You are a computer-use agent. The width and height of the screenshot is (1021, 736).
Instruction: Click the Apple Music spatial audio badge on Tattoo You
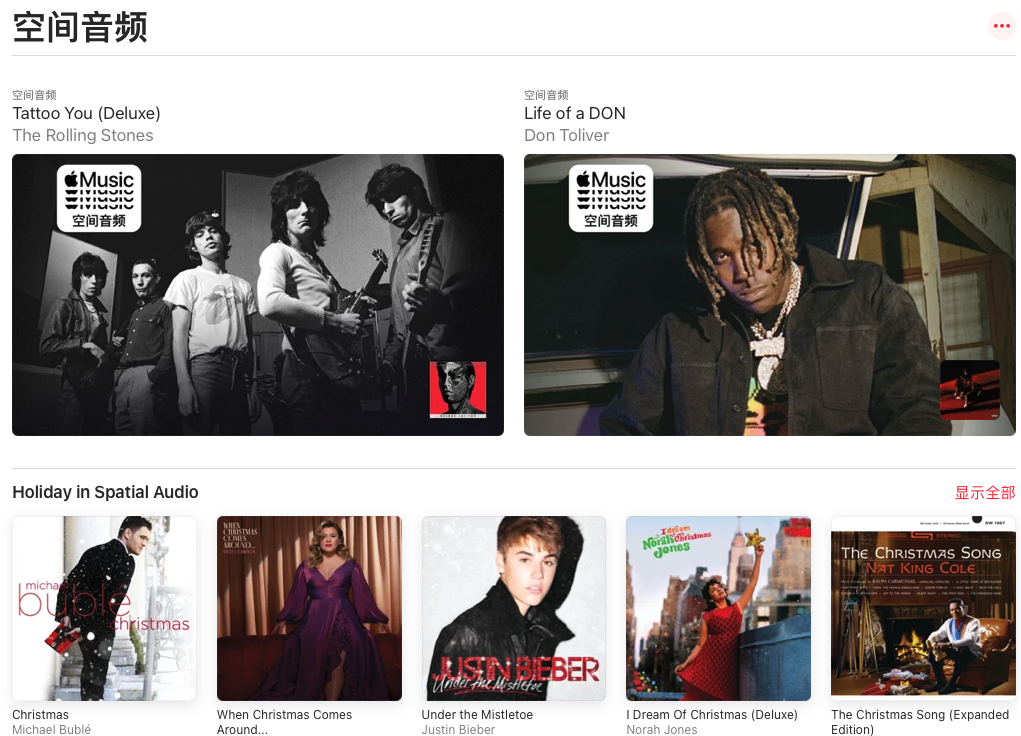(x=99, y=198)
